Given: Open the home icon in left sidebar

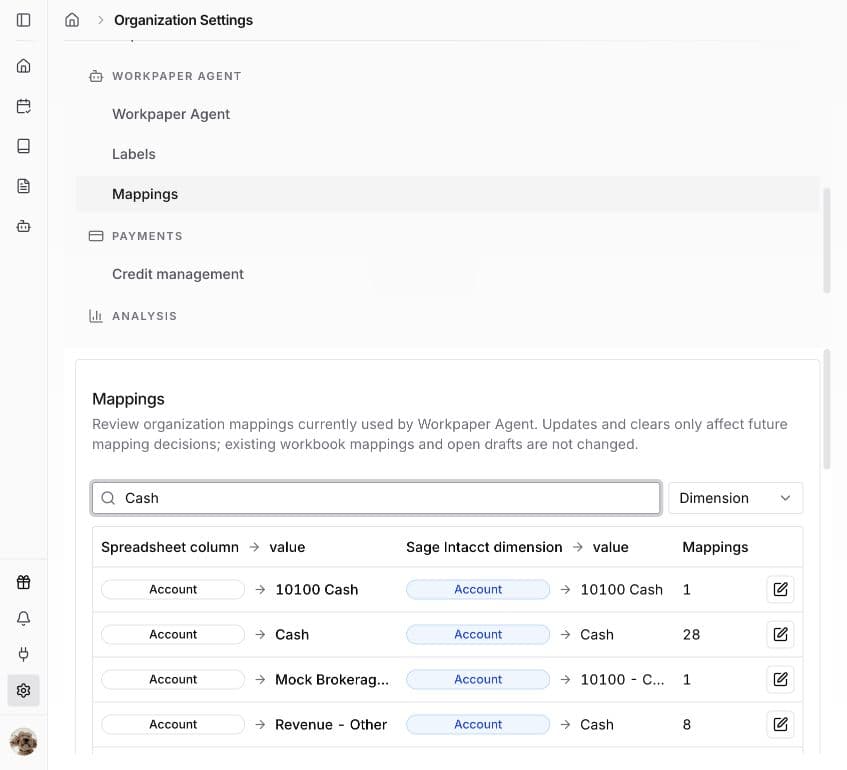Looking at the screenshot, I should click(x=23, y=66).
